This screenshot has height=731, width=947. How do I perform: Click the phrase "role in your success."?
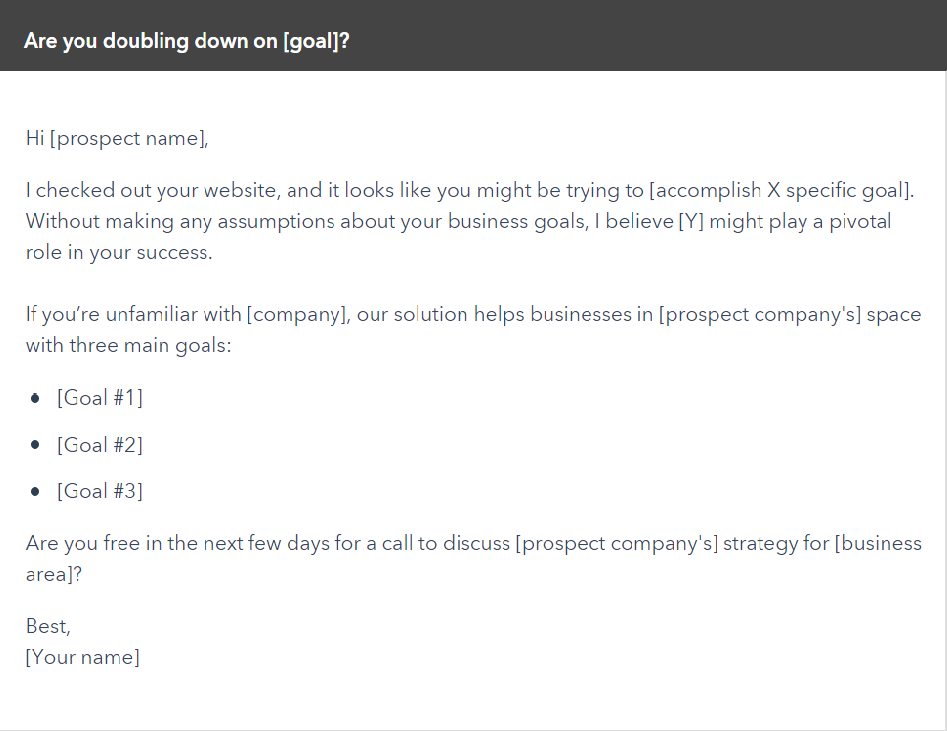pyautogui.click(x=119, y=253)
